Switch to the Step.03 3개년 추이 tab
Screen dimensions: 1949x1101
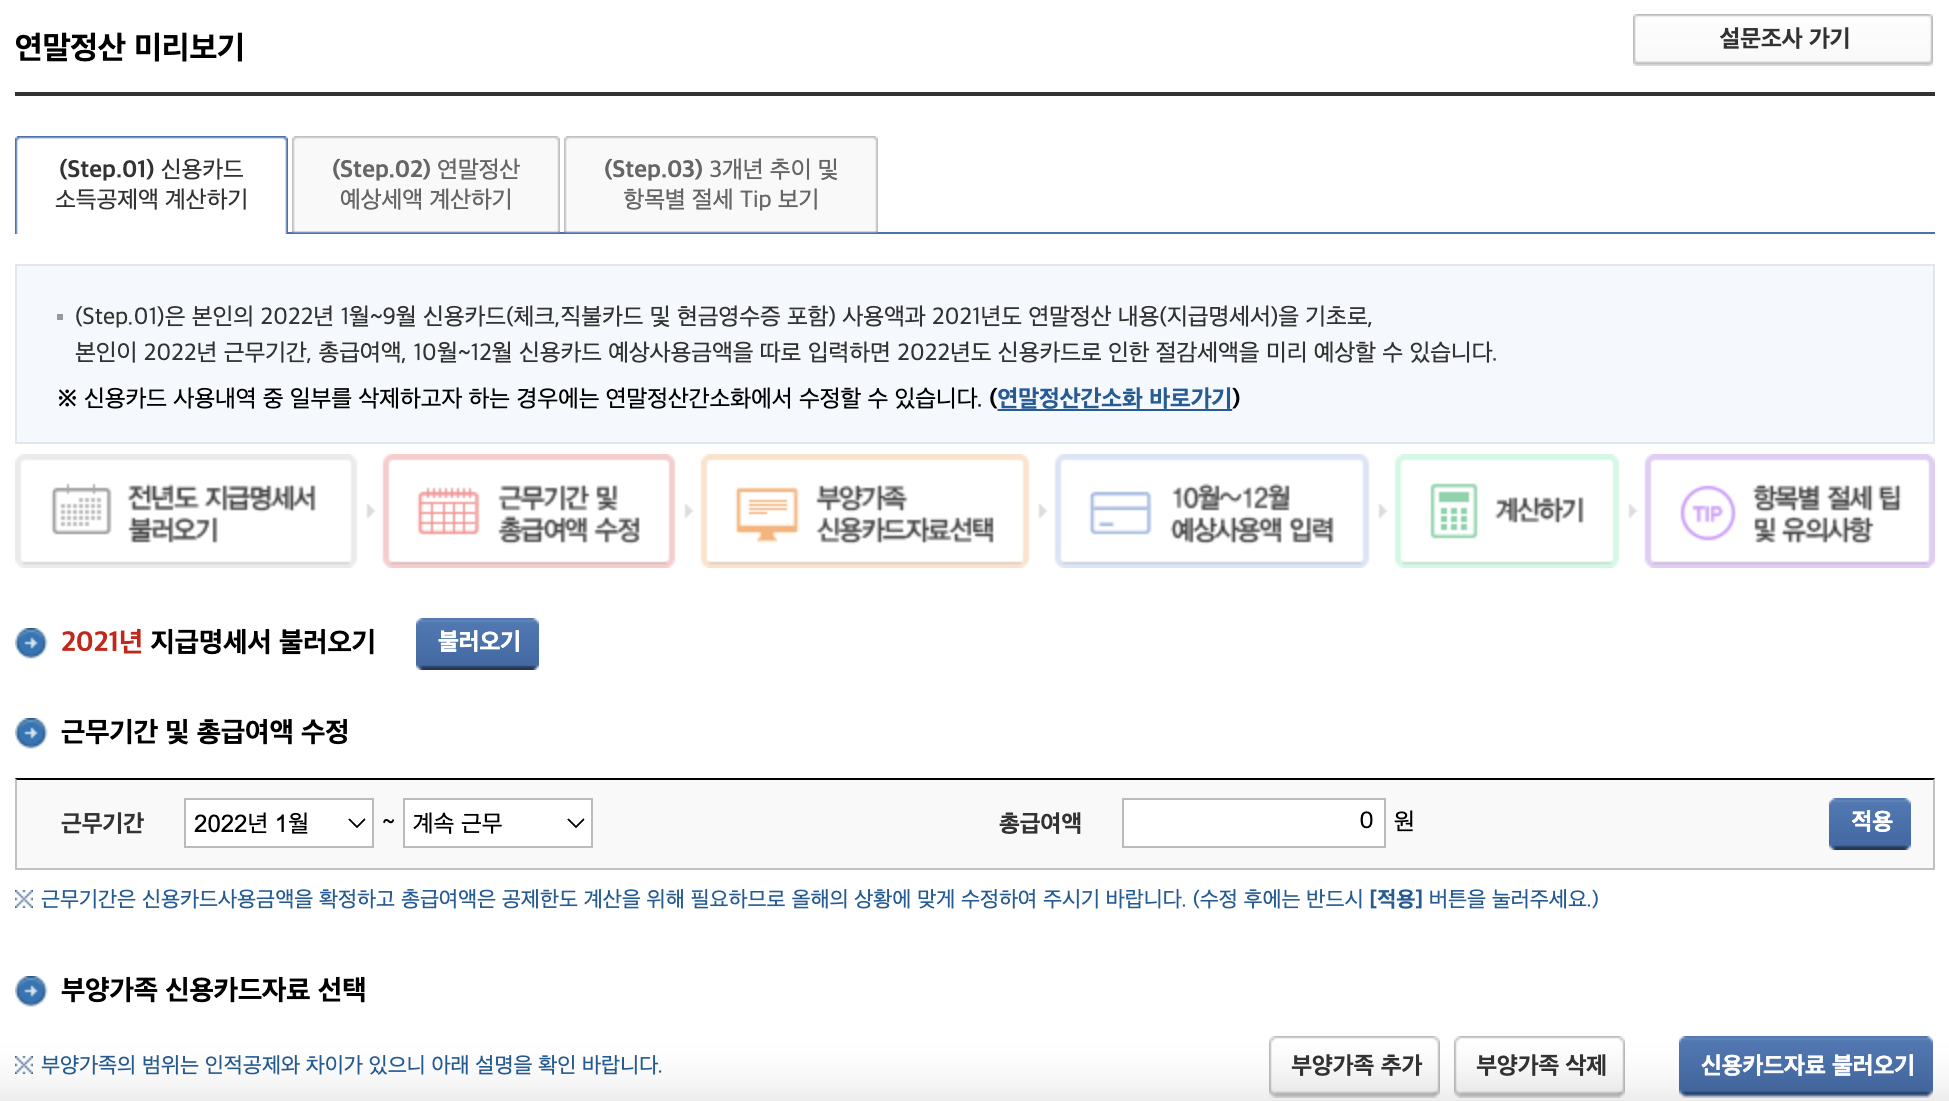720,184
